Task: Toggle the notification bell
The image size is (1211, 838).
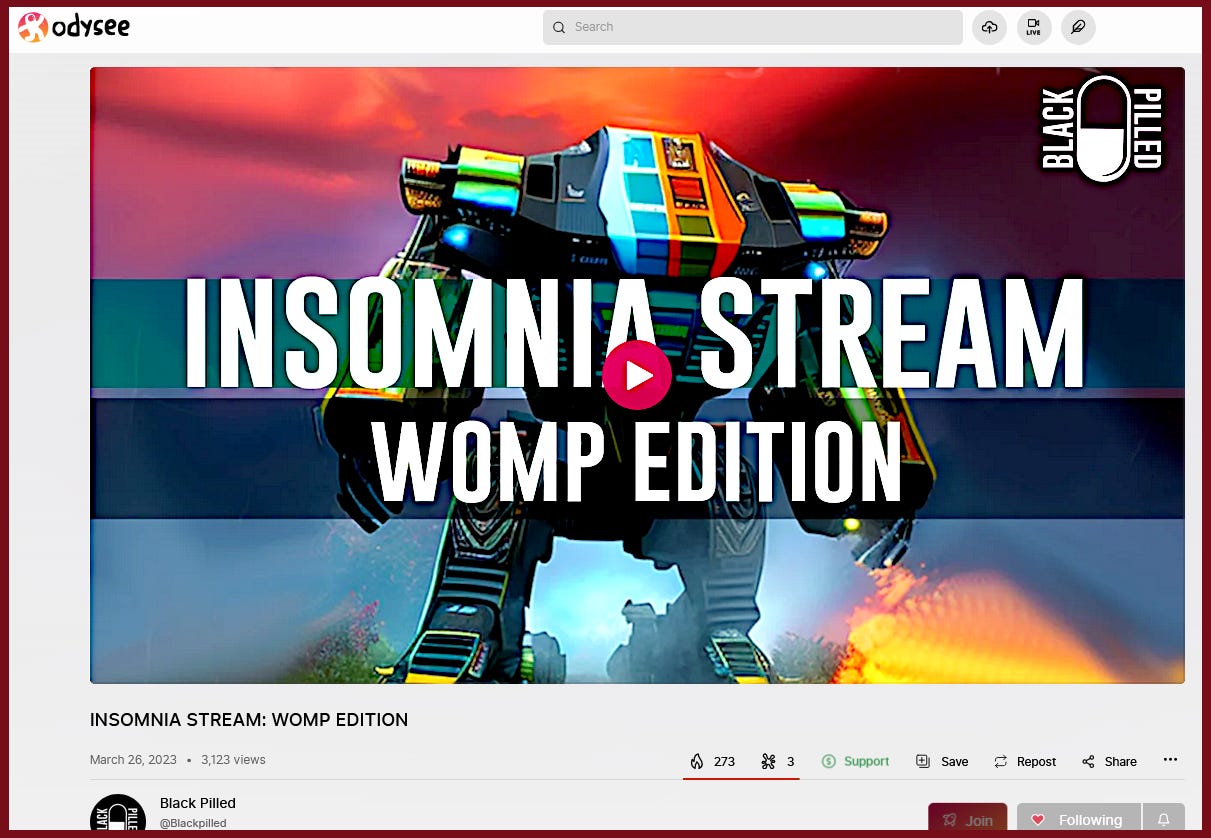Action: [1163, 818]
